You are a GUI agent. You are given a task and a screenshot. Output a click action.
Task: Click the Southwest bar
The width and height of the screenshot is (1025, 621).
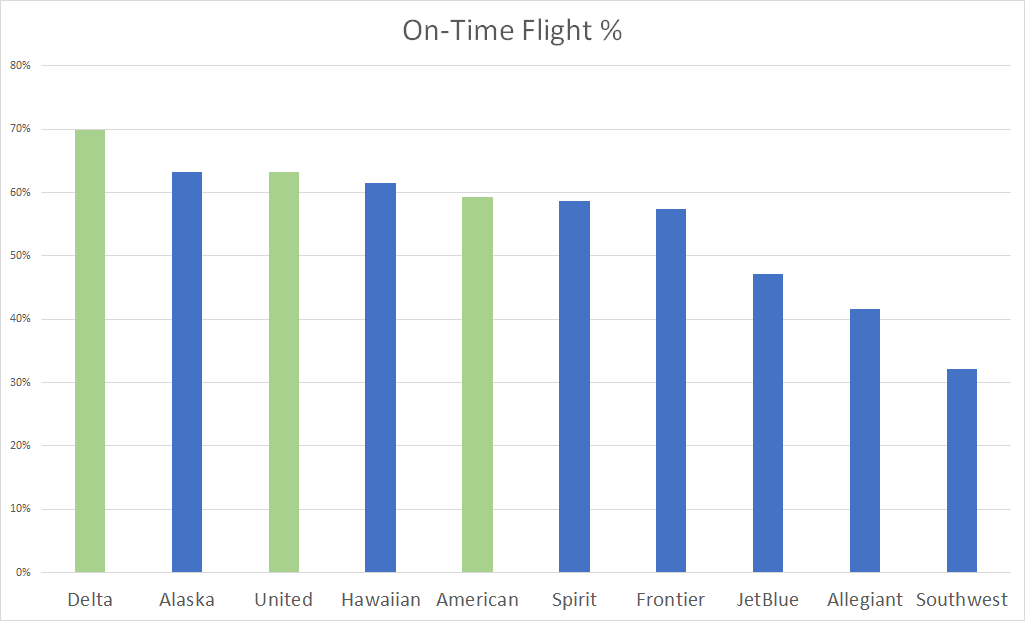(x=961, y=471)
